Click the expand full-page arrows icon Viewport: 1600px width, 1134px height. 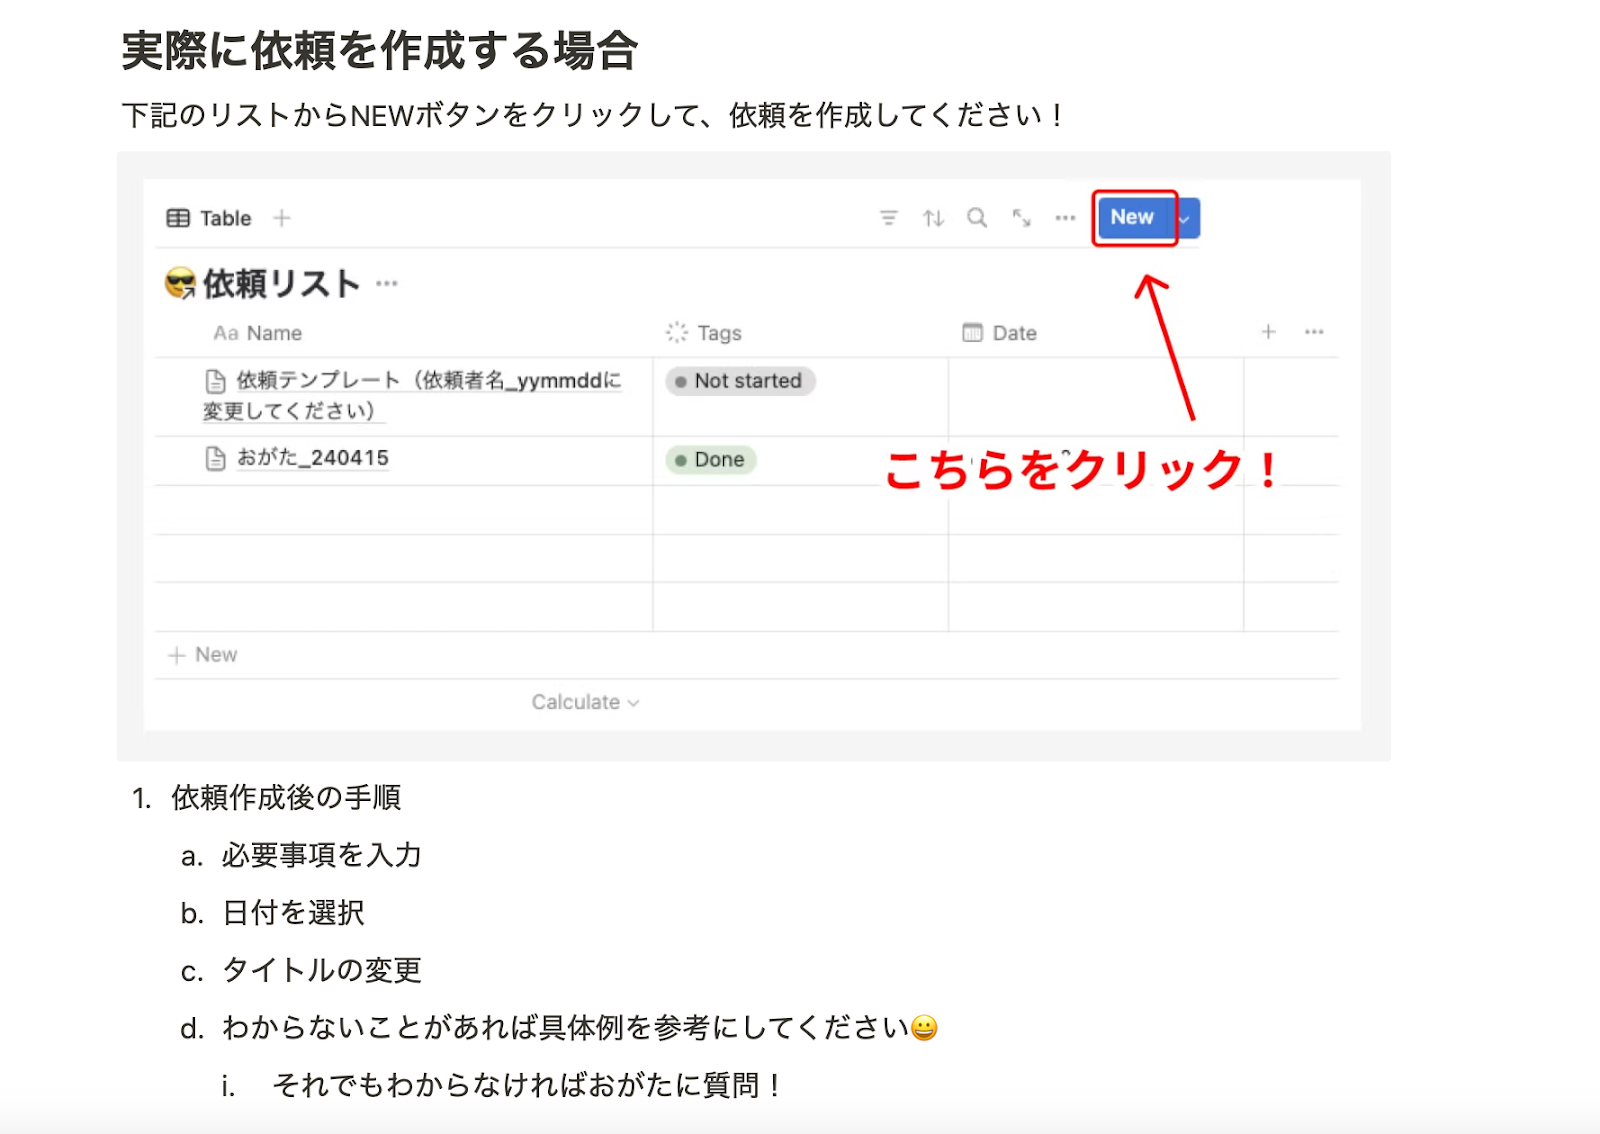click(1021, 218)
